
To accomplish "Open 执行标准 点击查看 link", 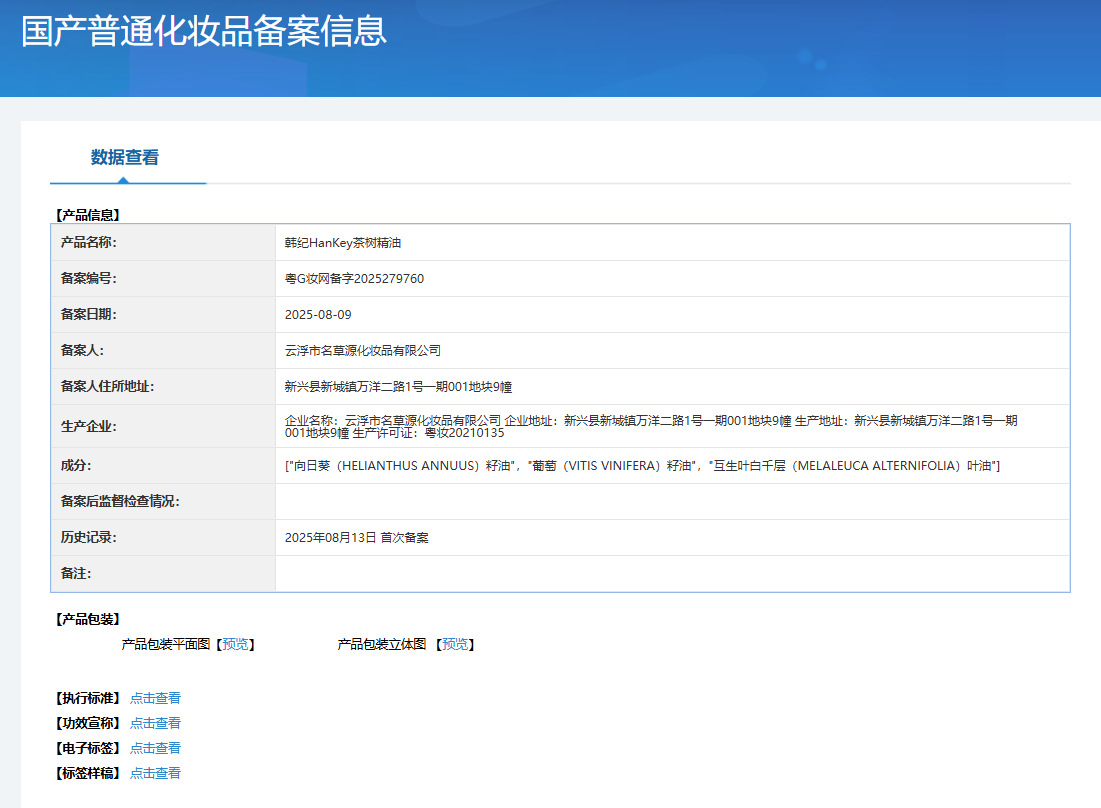I will click(x=155, y=698).
